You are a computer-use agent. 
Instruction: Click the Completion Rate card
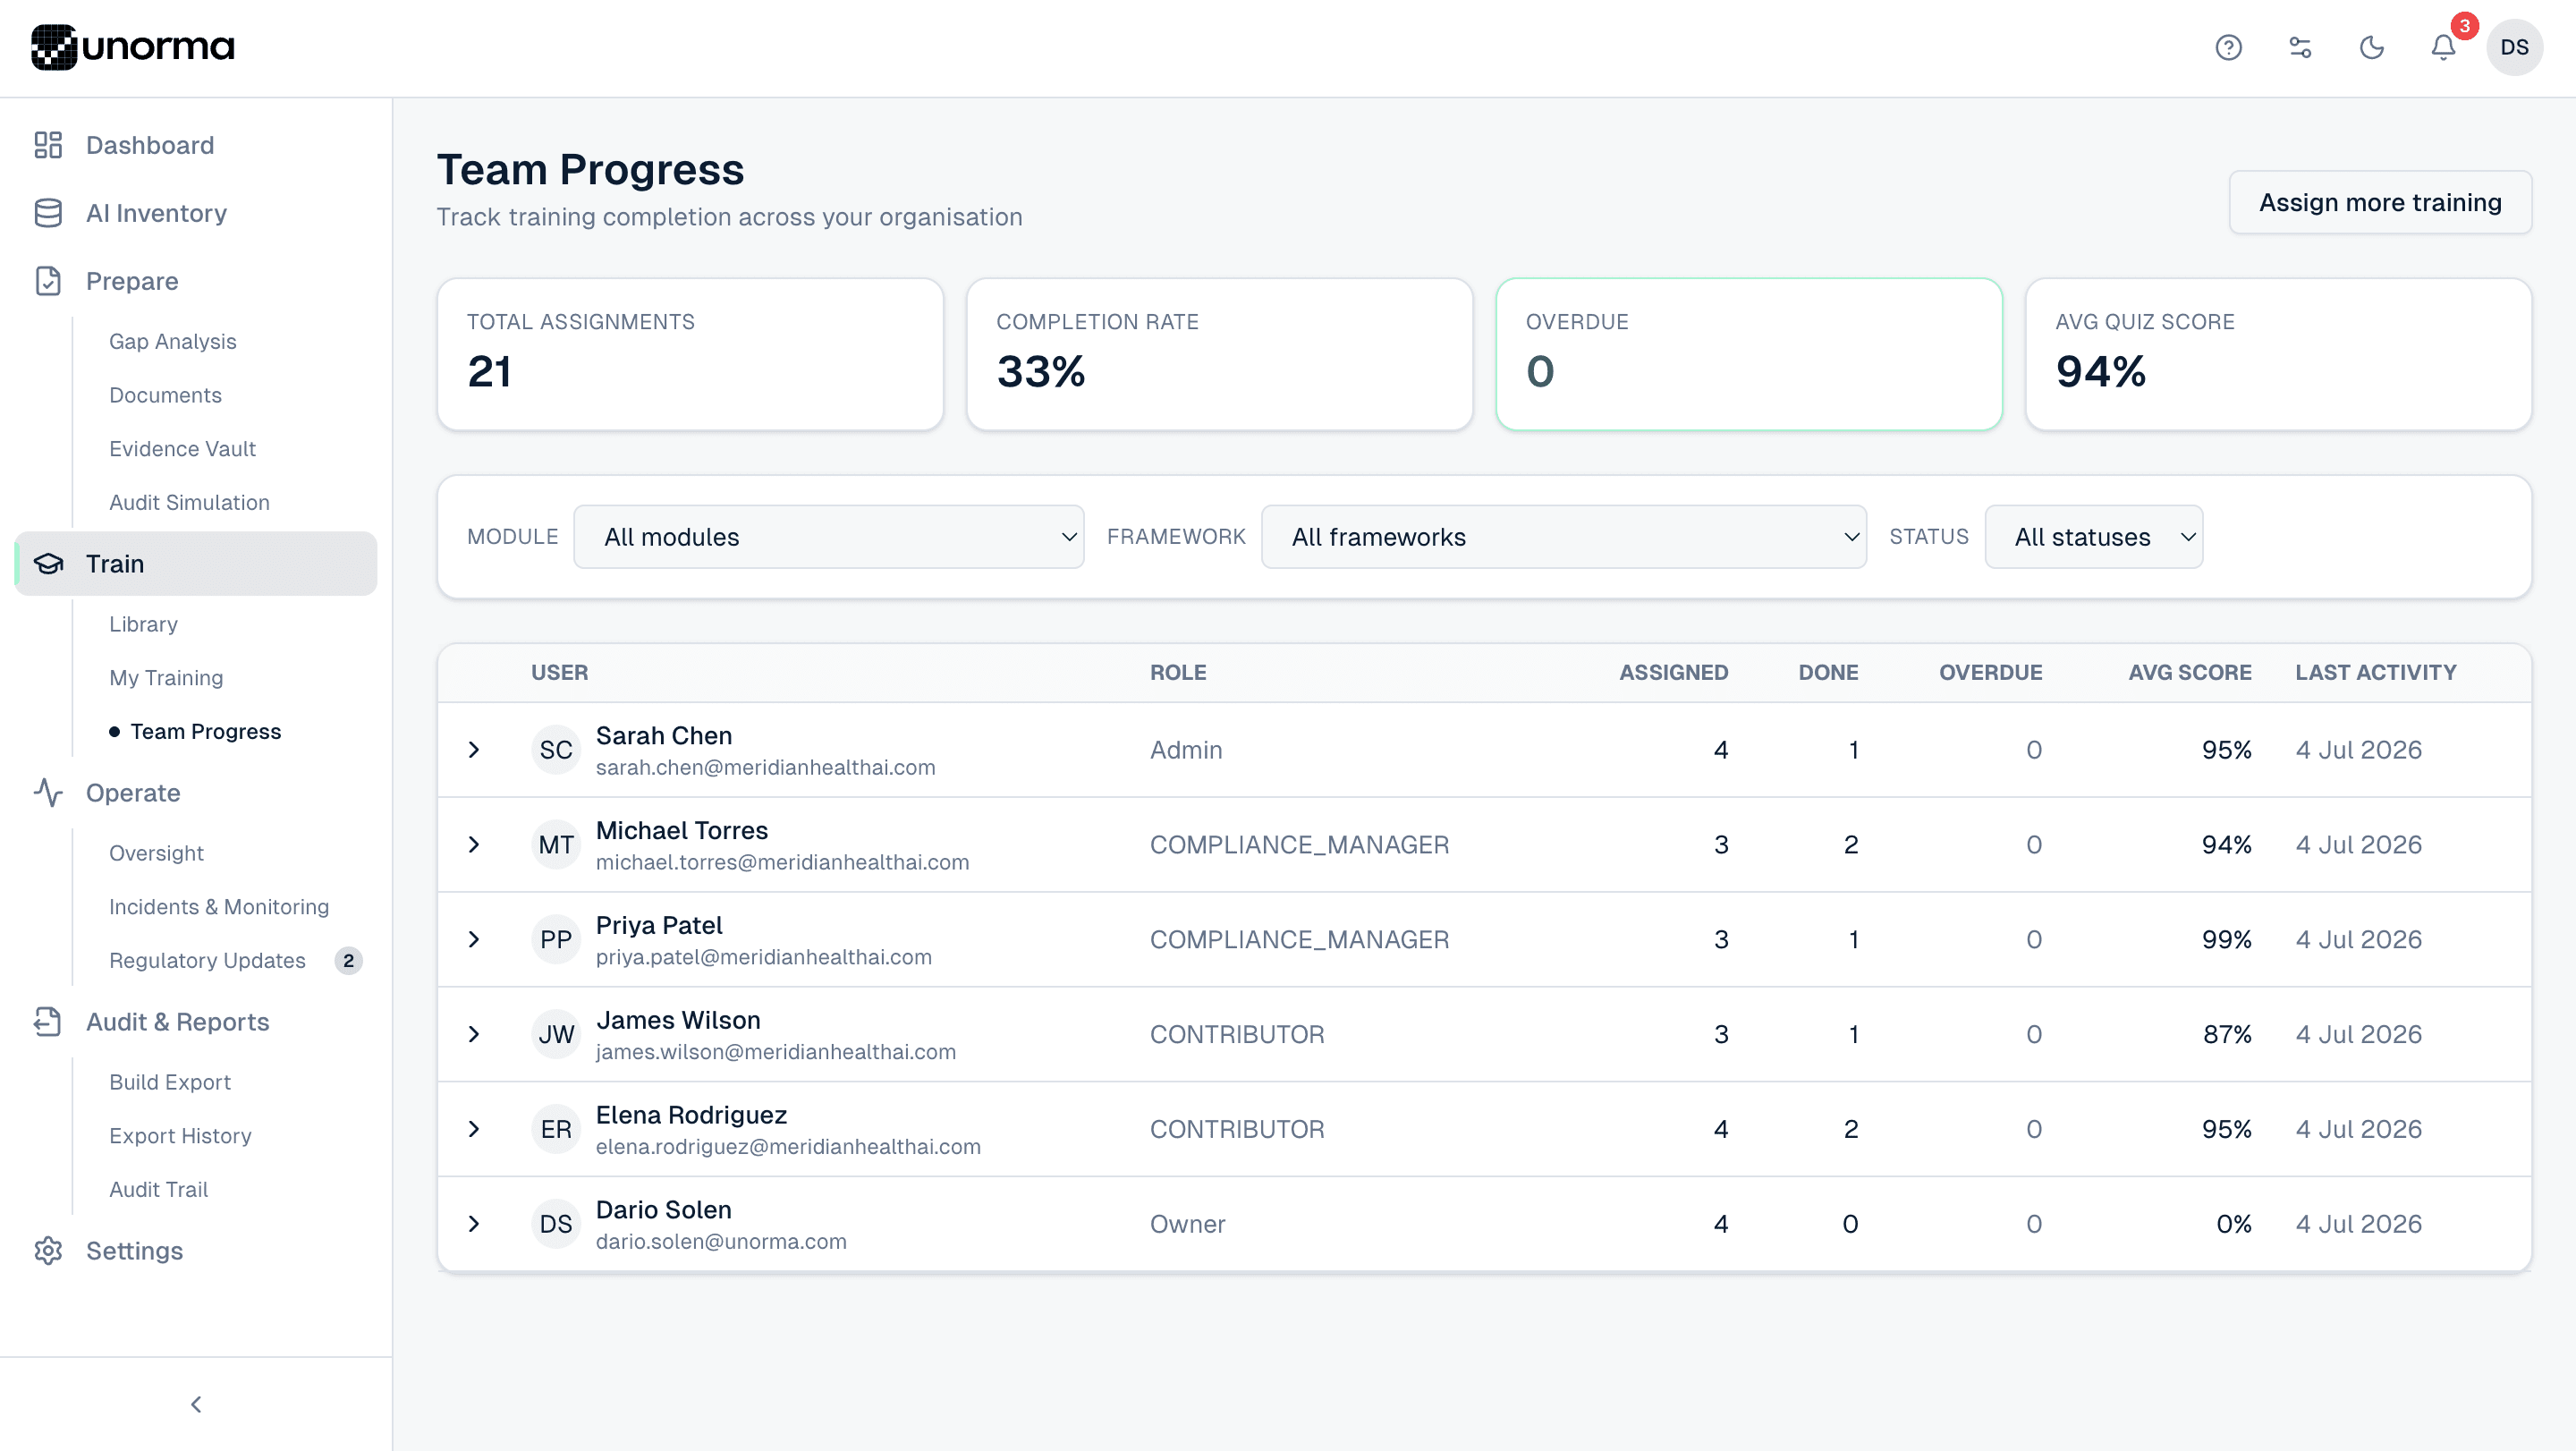click(1219, 354)
